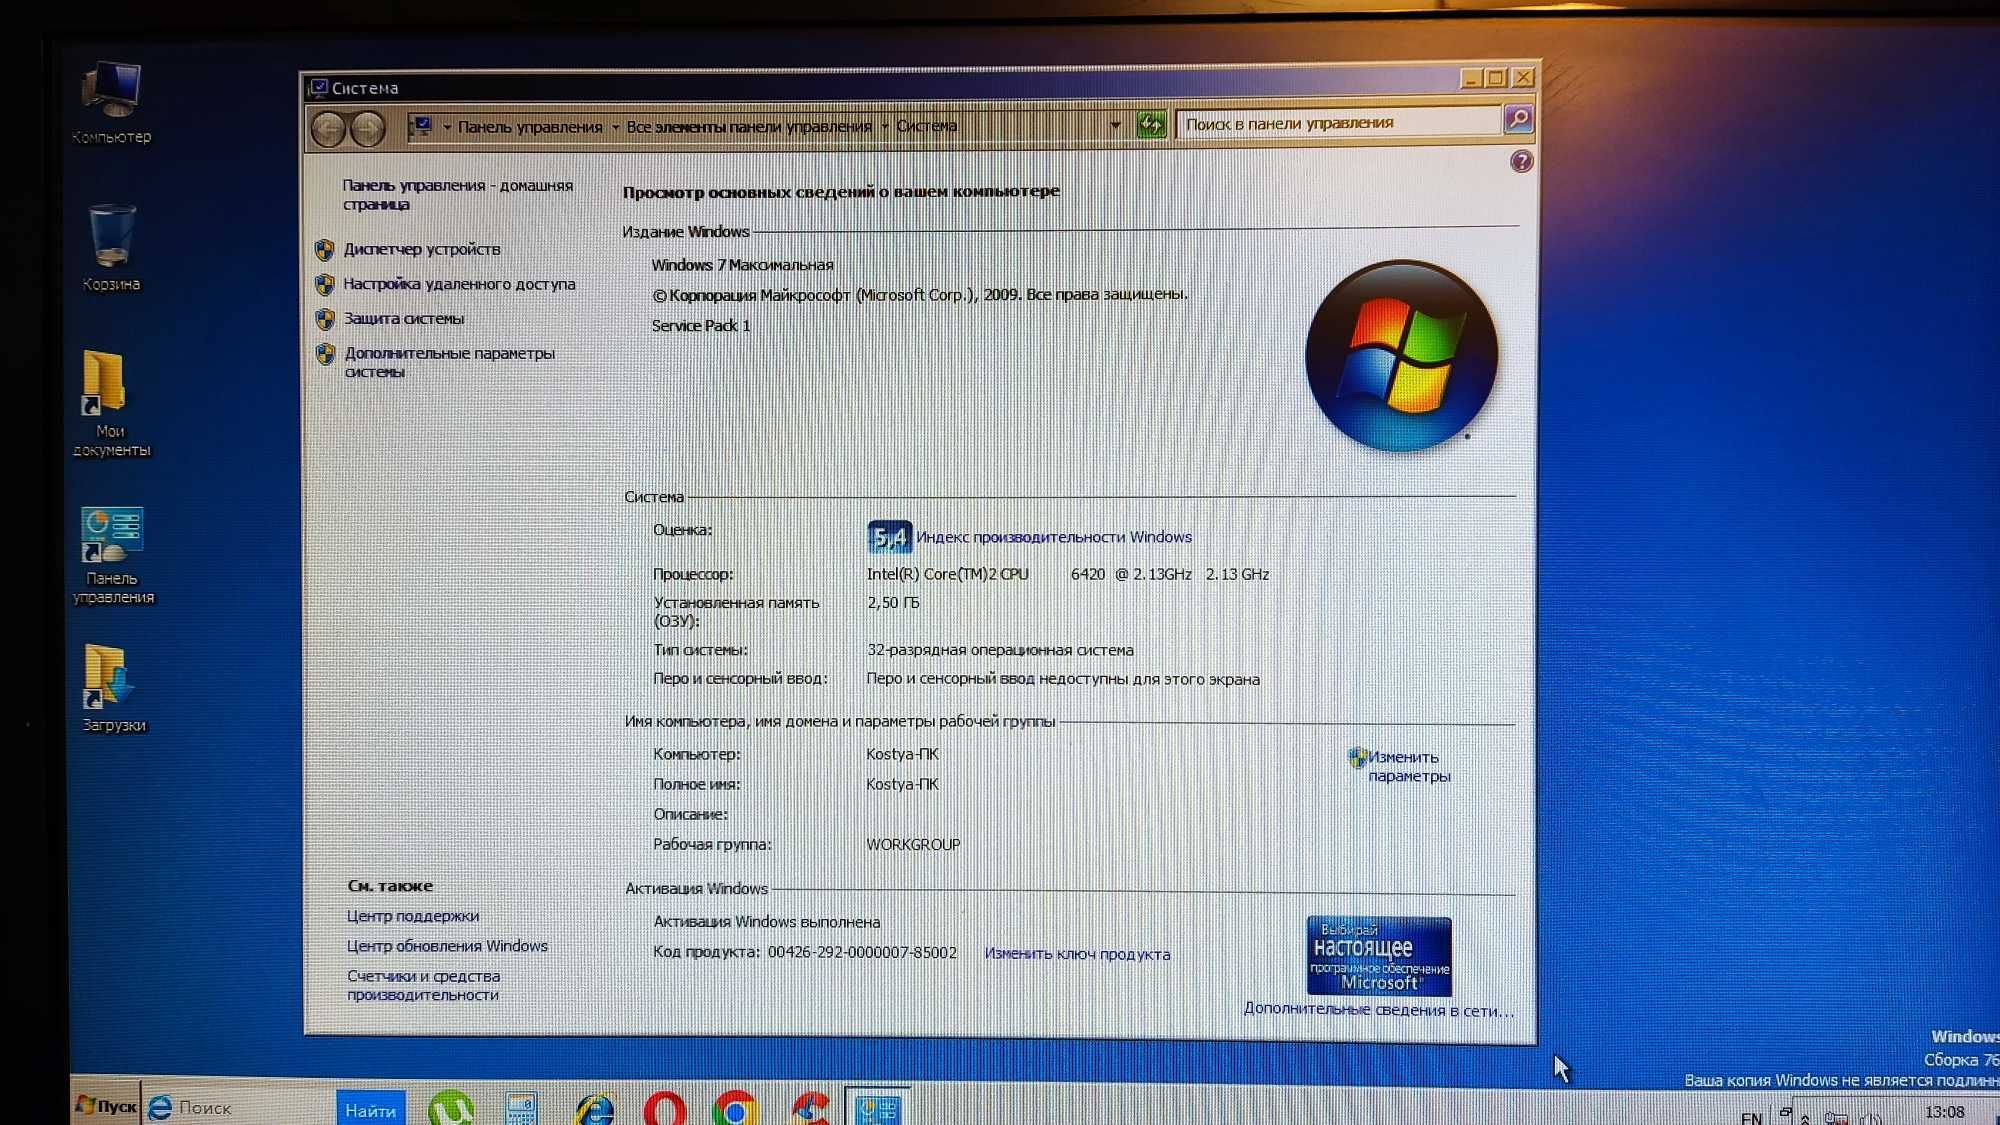Click Все элементы панели управления breadcrumb
The height and width of the screenshot is (1125, 2000).
(749, 126)
